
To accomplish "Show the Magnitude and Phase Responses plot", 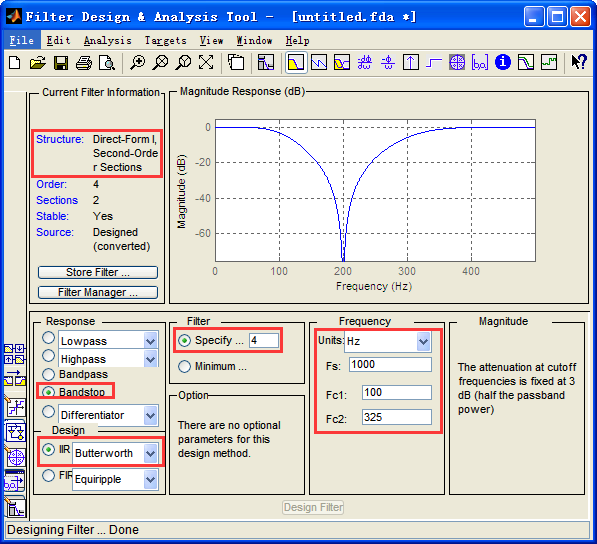I will point(342,62).
